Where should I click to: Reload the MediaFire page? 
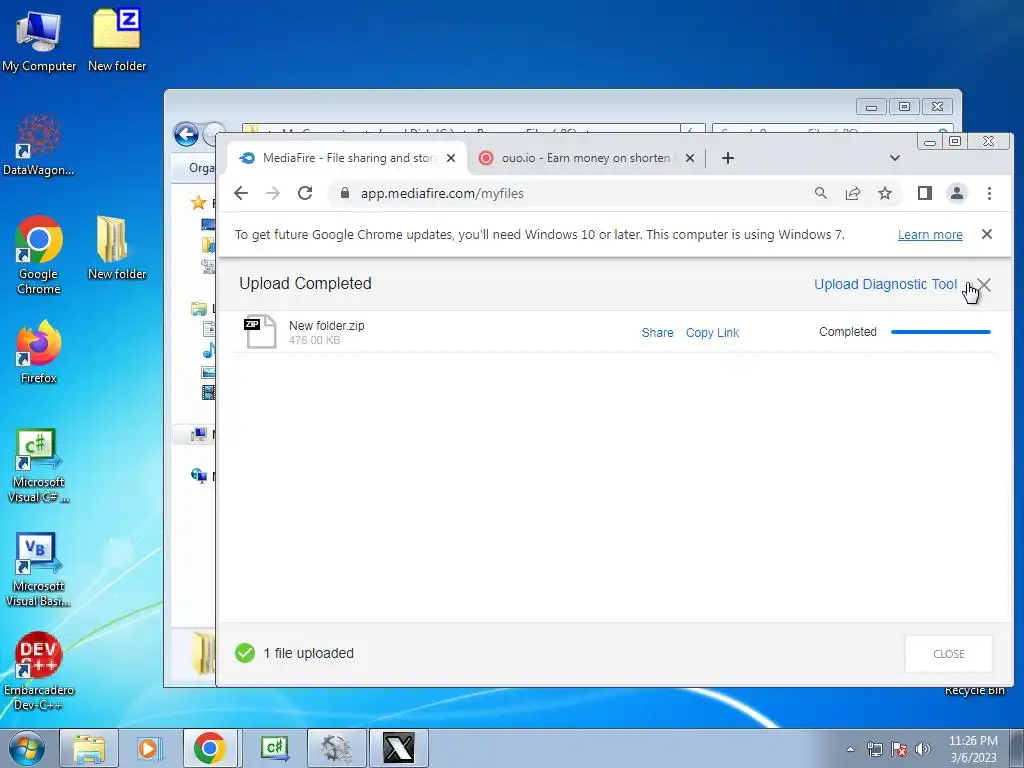[305, 193]
